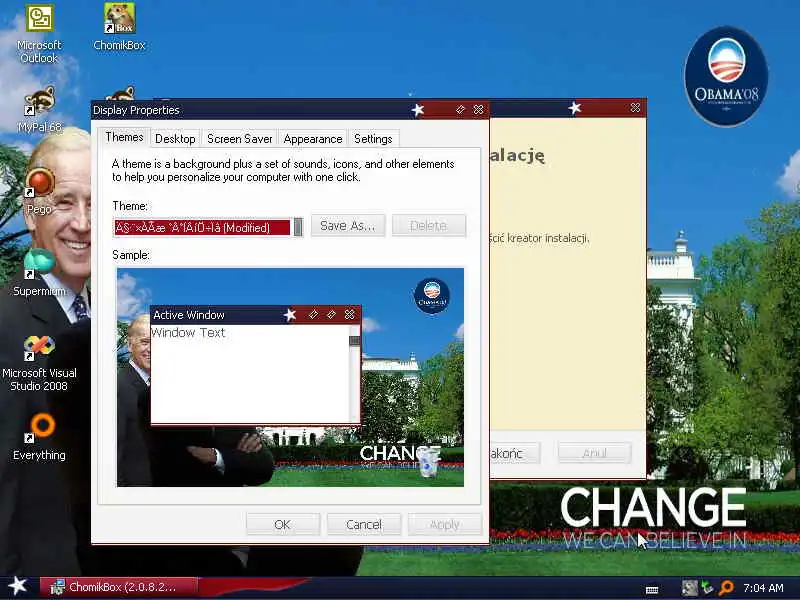This screenshot has width=800, height=600.
Task: Open the Screen Saver tab
Action: coord(239,139)
